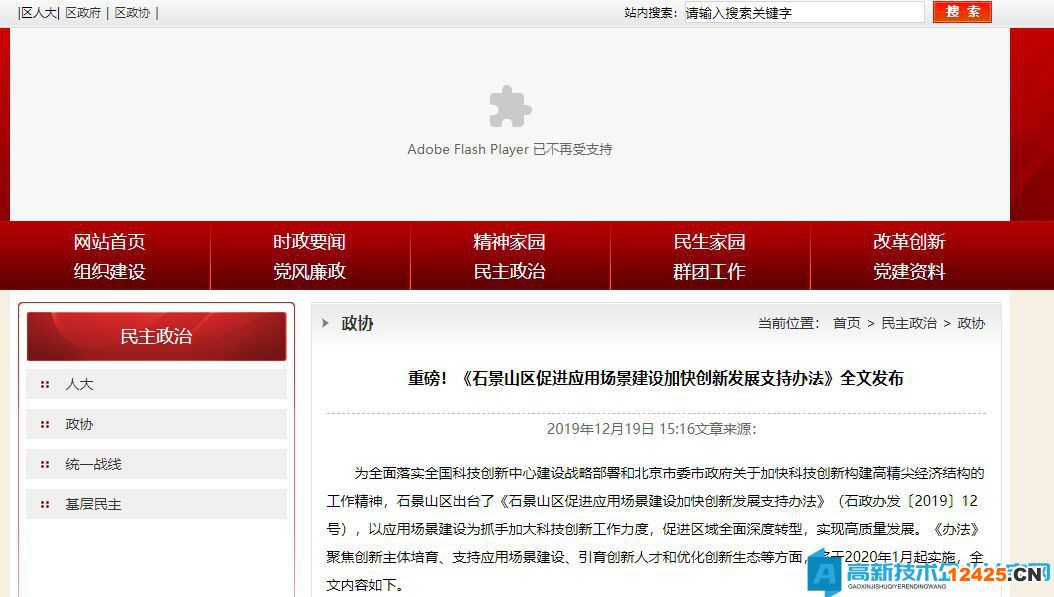Open 时政要闻 navigation menu item
Screen dimensions: 1054x597
pos(309,242)
